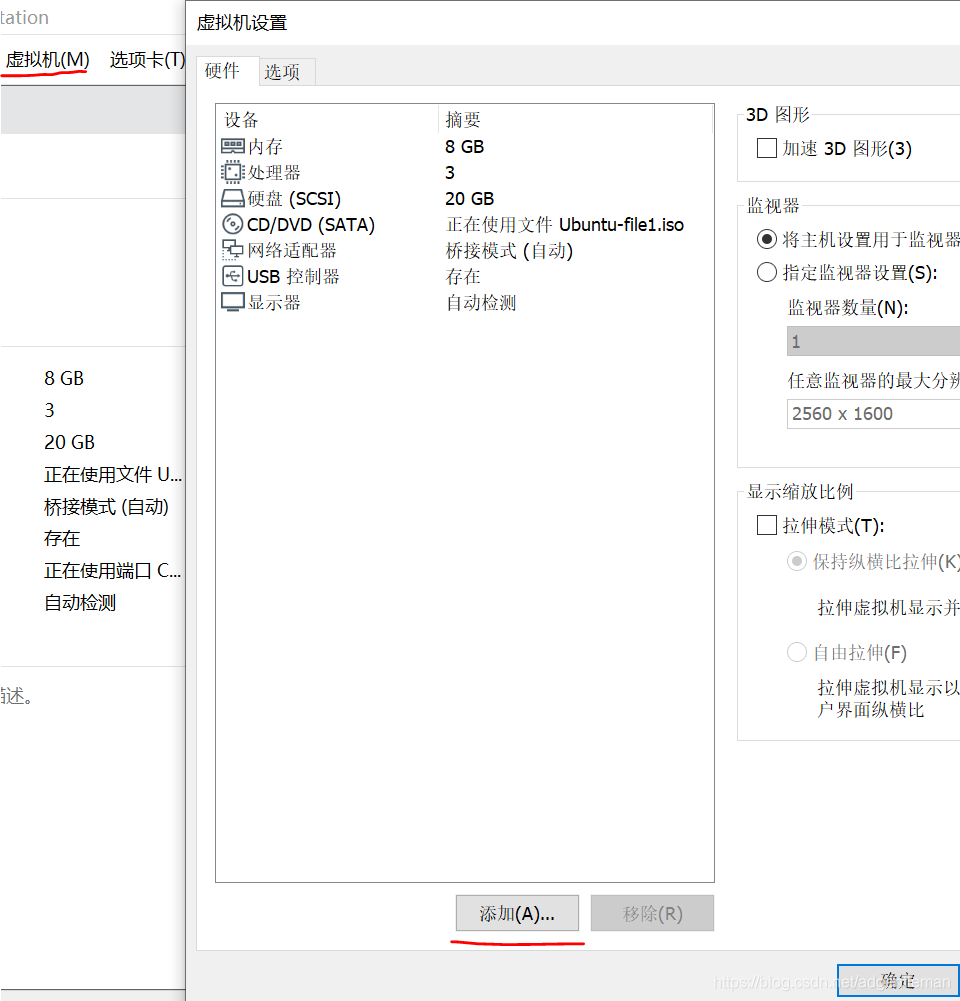Click the processor (处理器) chip icon
The height and width of the screenshot is (1001, 960).
pos(232,172)
